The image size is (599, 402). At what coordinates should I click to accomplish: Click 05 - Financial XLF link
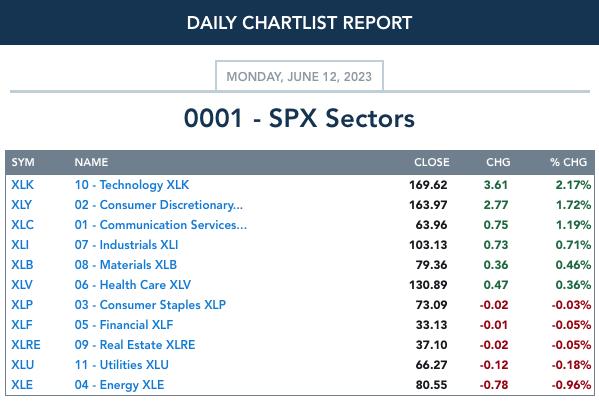124,325
